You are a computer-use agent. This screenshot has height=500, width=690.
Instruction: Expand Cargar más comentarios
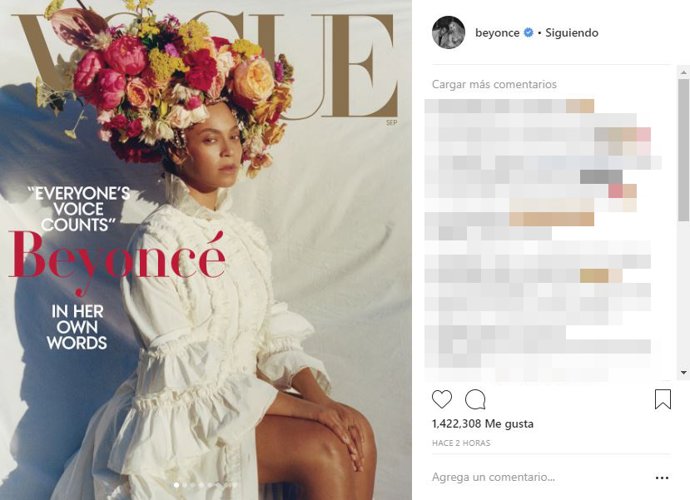click(494, 84)
